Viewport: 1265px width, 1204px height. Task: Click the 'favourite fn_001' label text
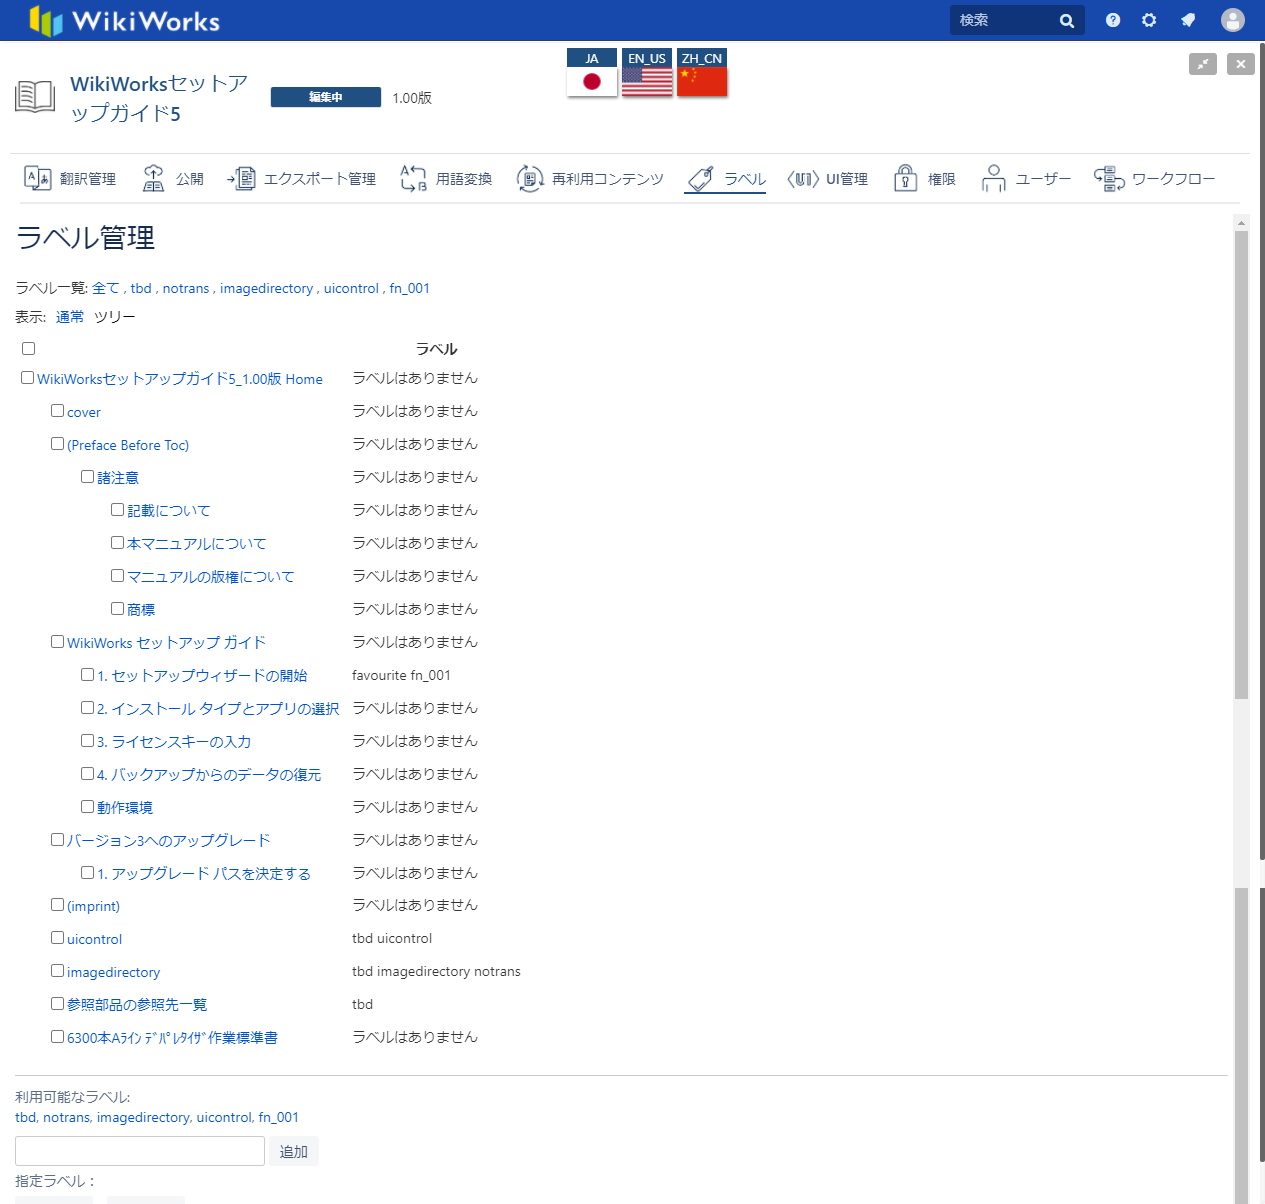coord(401,675)
